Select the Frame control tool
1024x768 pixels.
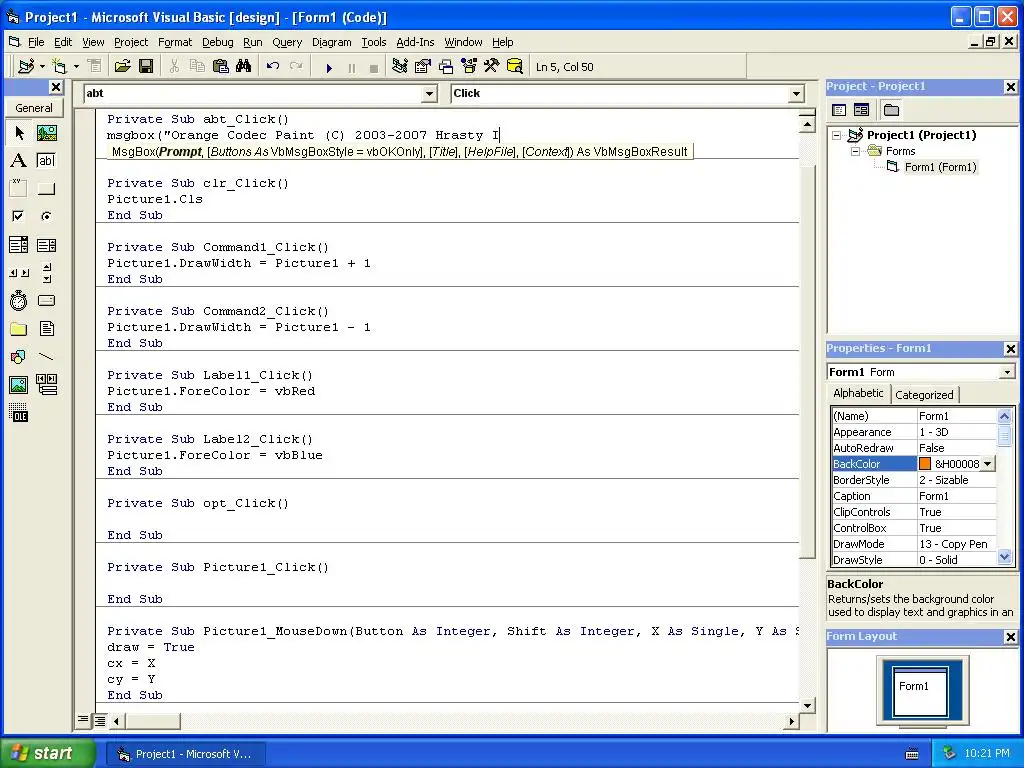coord(19,189)
